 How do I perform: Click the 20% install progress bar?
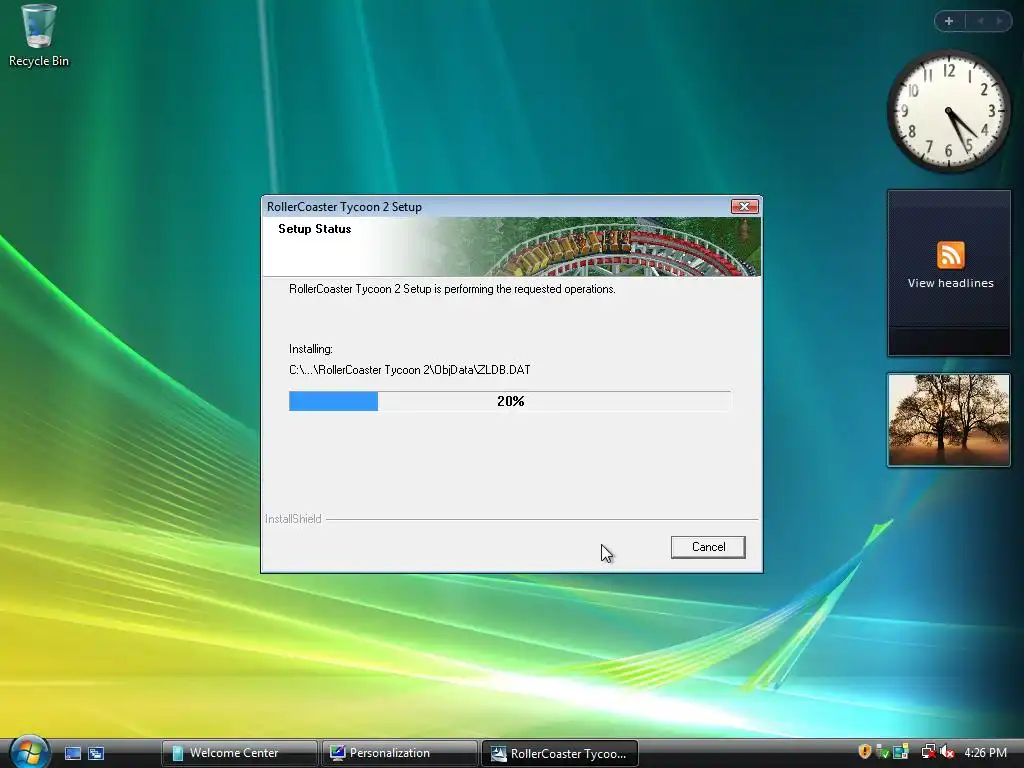coord(509,401)
